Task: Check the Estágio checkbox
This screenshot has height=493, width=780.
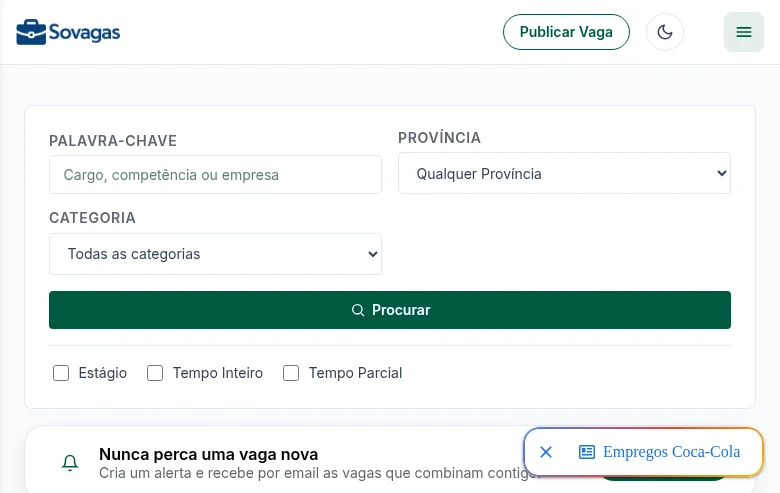Action: (x=61, y=373)
